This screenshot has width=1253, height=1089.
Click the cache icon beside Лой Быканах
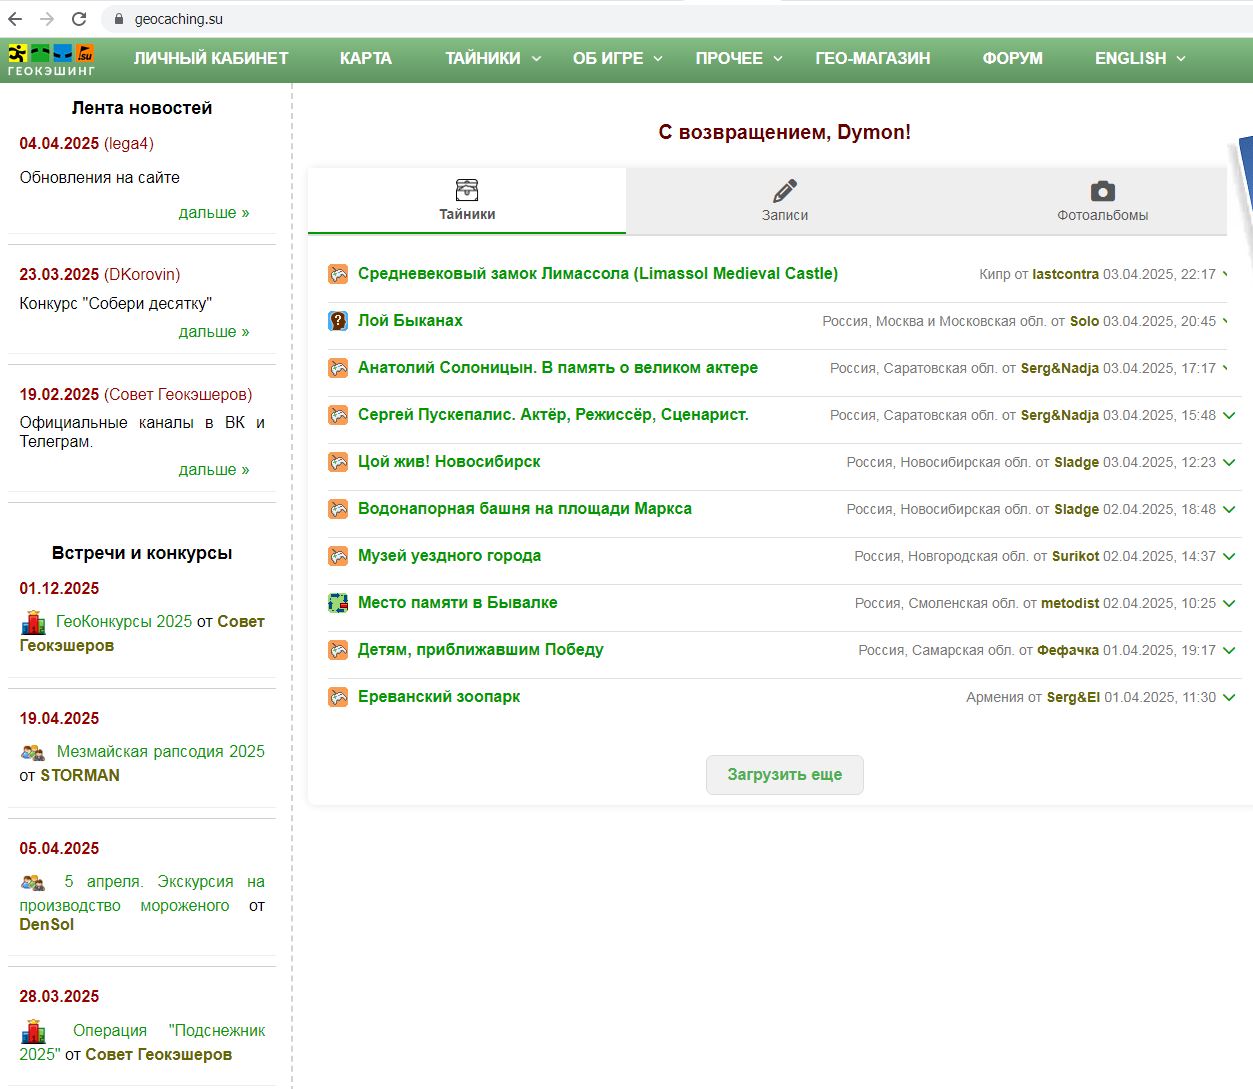(x=338, y=321)
